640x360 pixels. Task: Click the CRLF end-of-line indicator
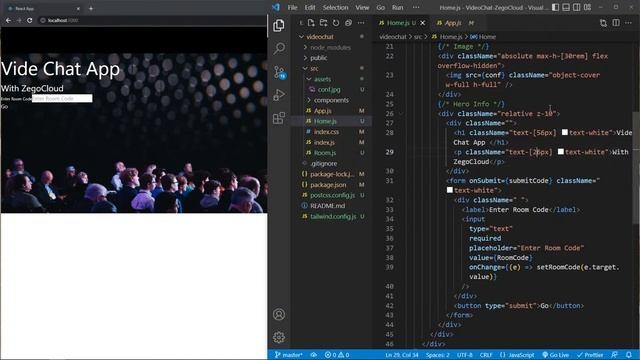coord(486,355)
